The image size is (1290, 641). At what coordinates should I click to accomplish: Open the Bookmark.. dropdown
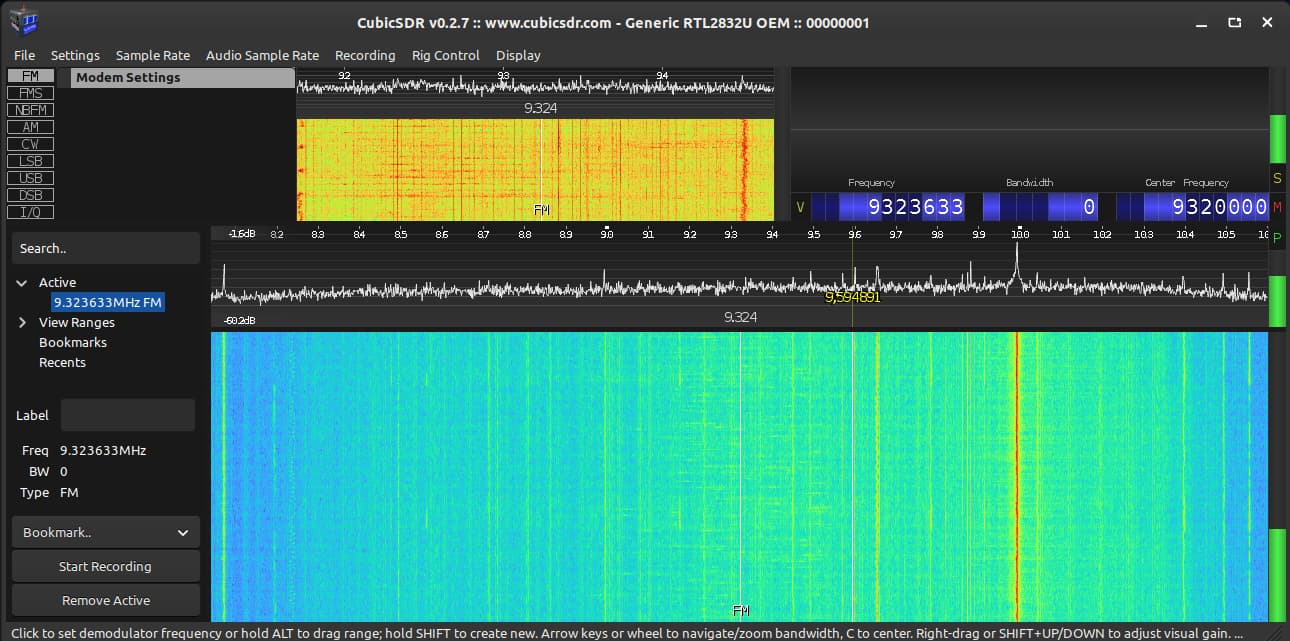106,533
